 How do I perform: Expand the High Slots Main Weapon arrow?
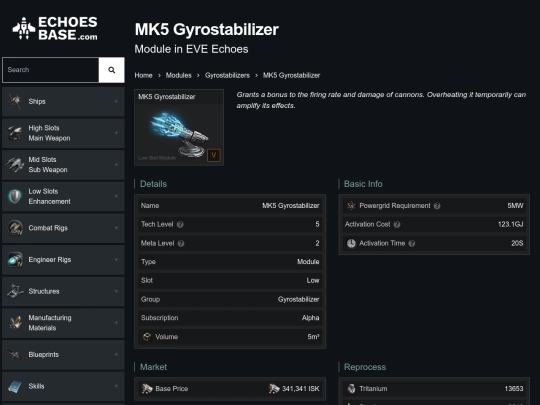[116, 133]
